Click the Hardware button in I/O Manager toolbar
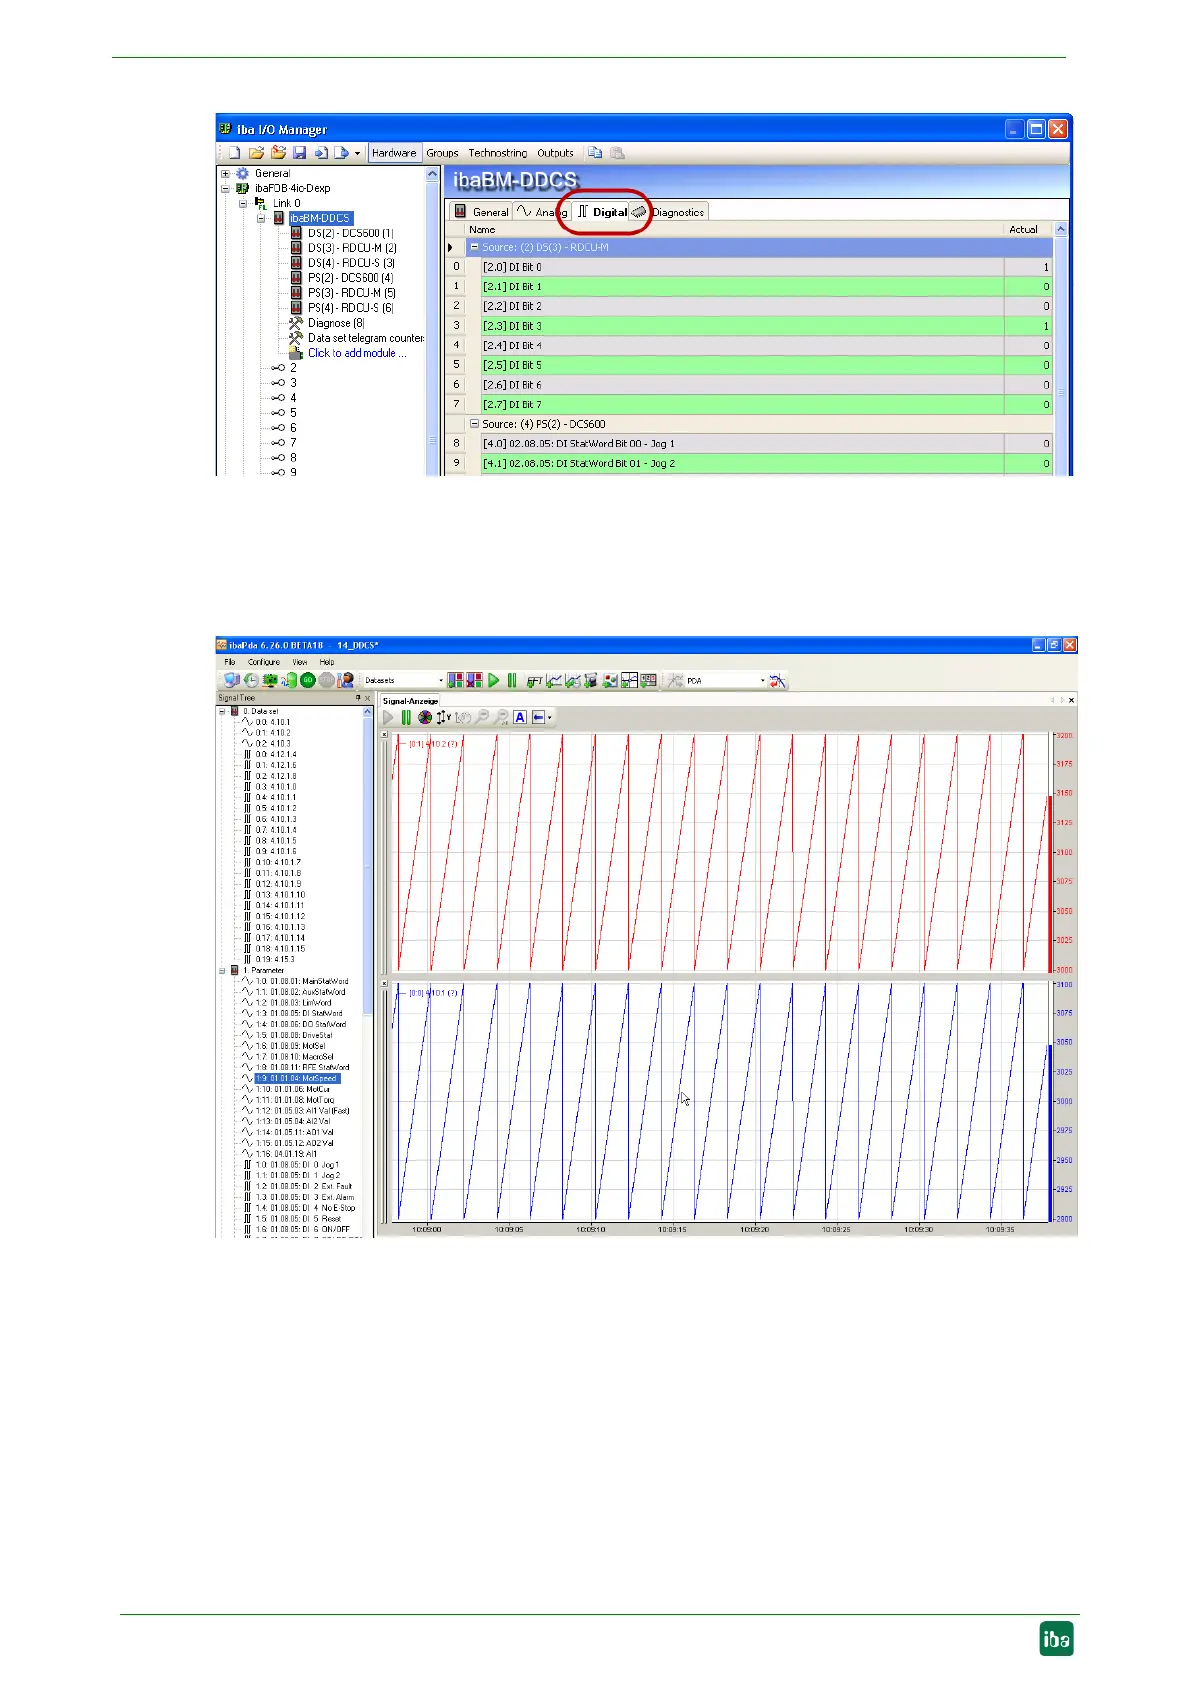Image resolution: width=1191 pixels, height=1684 pixels. click(394, 153)
